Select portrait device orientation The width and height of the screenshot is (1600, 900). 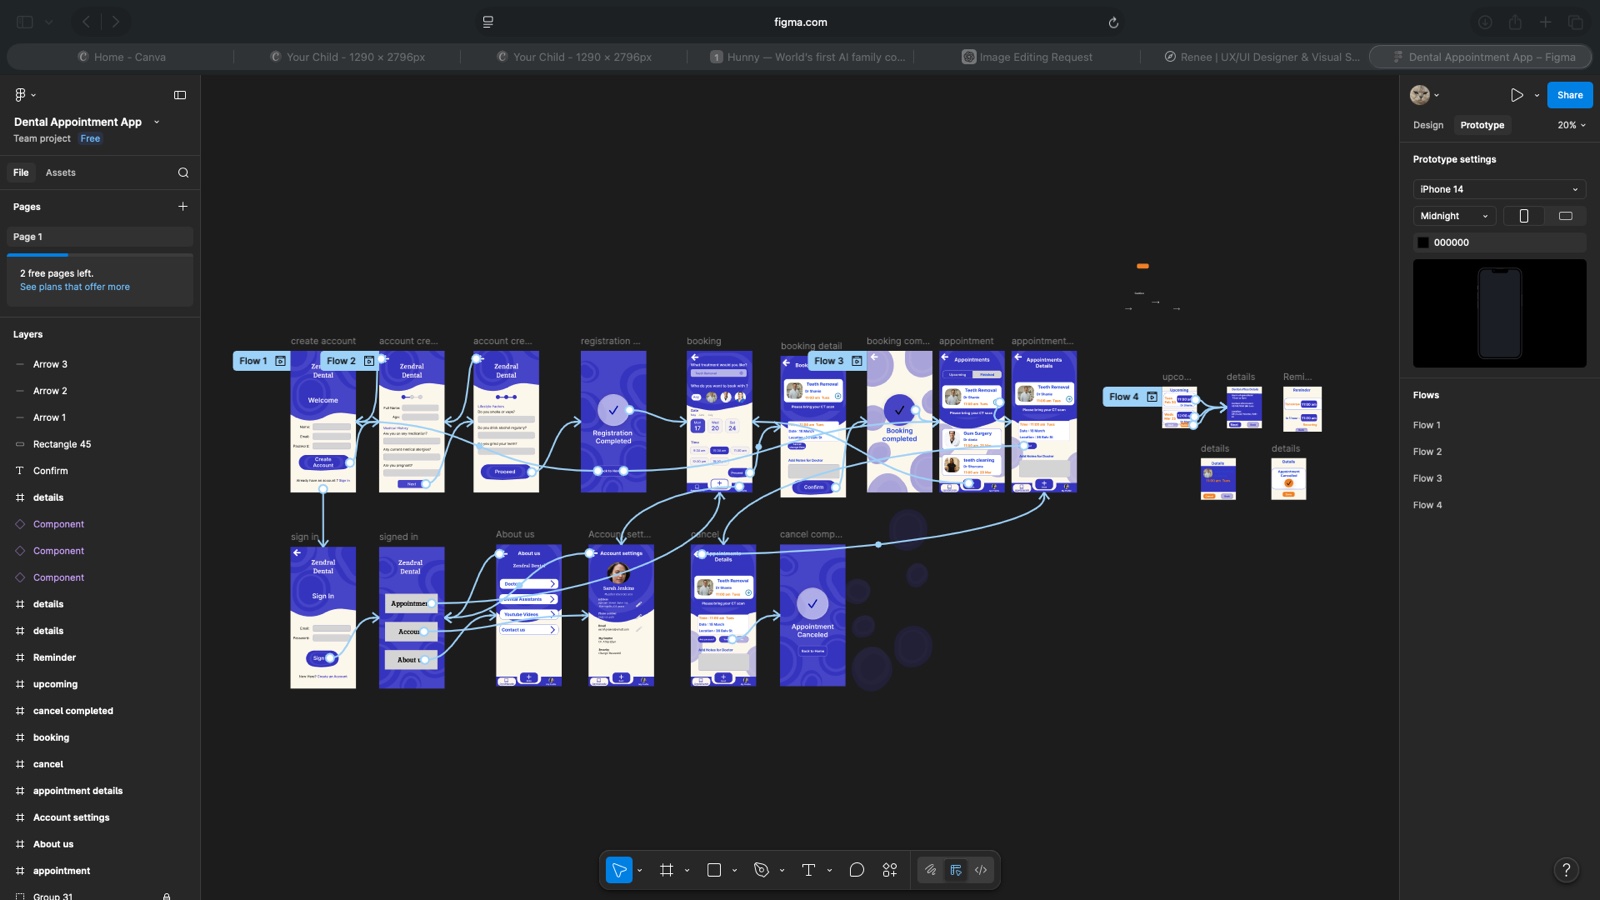point(1524,216)
